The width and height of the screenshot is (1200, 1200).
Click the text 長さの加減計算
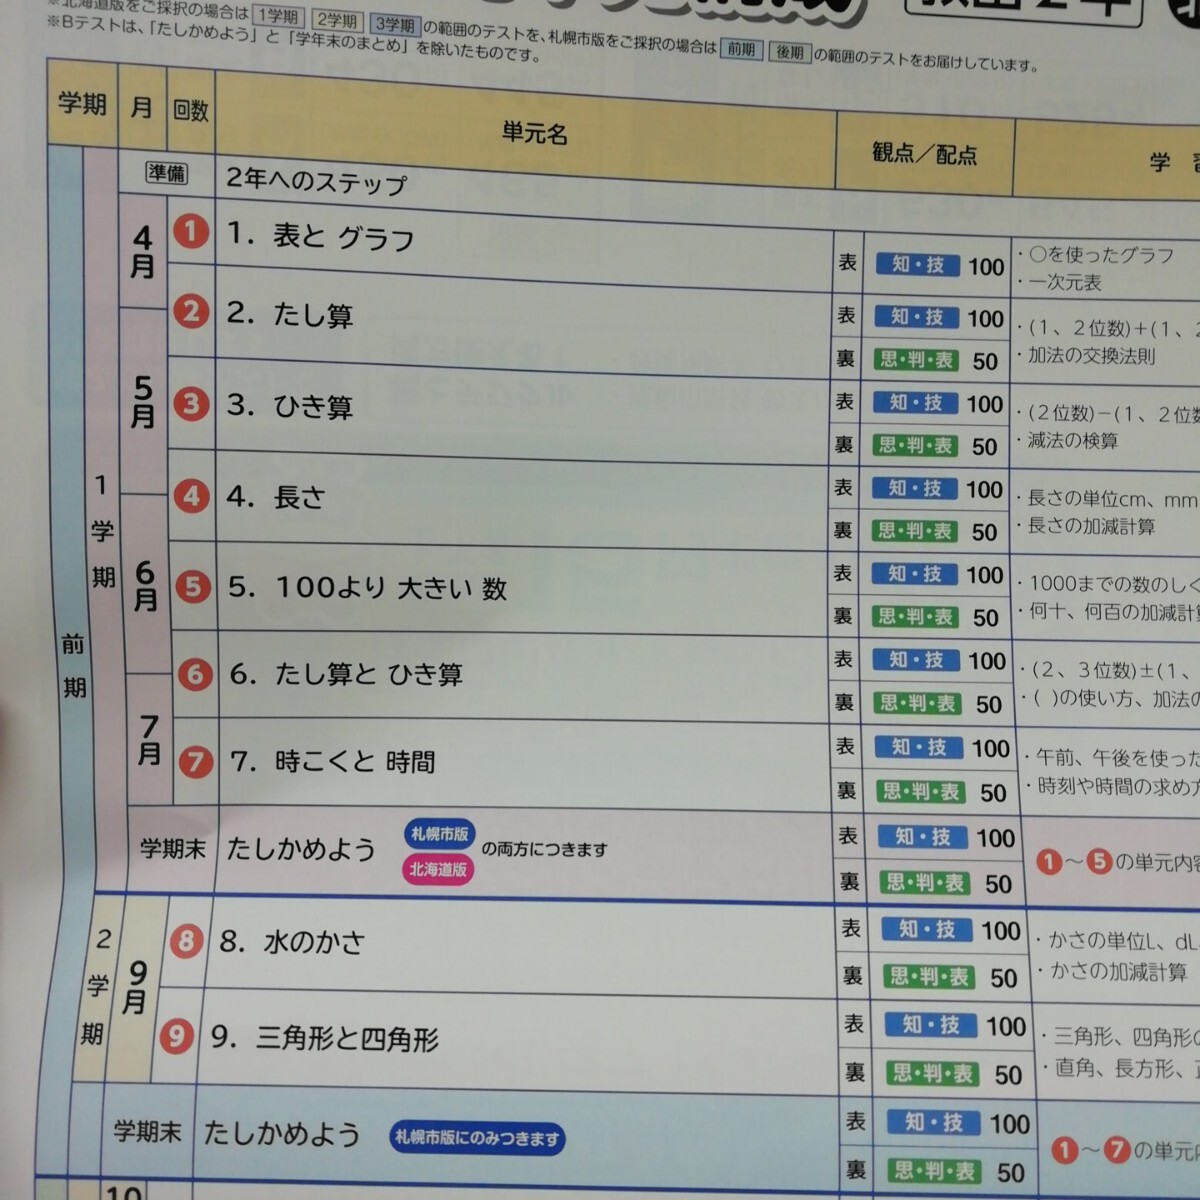coord(1091,525)
